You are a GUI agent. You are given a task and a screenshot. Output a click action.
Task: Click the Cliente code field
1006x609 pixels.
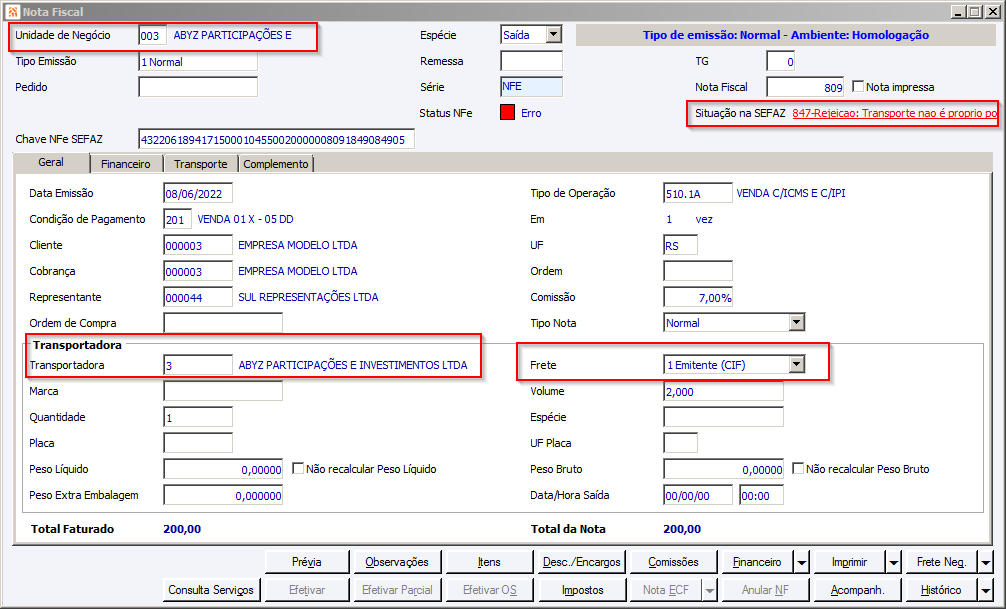coord(198,245)
